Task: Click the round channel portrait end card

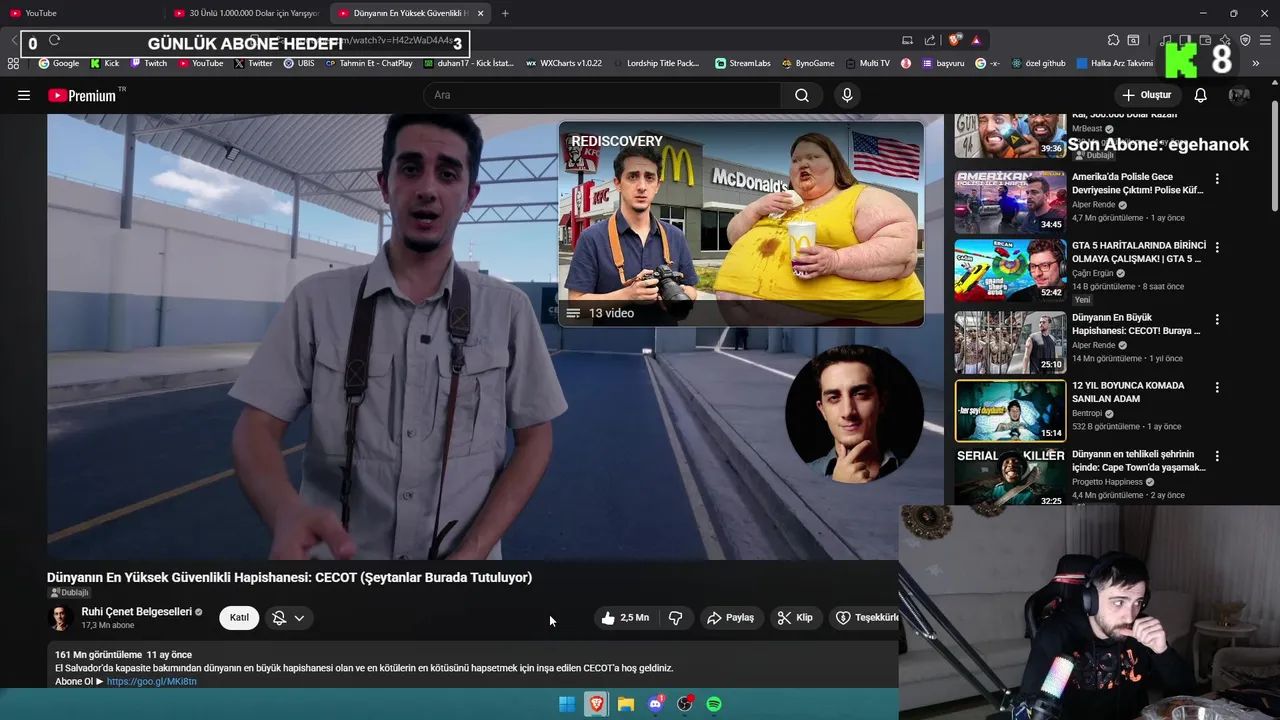Action: 854,414
